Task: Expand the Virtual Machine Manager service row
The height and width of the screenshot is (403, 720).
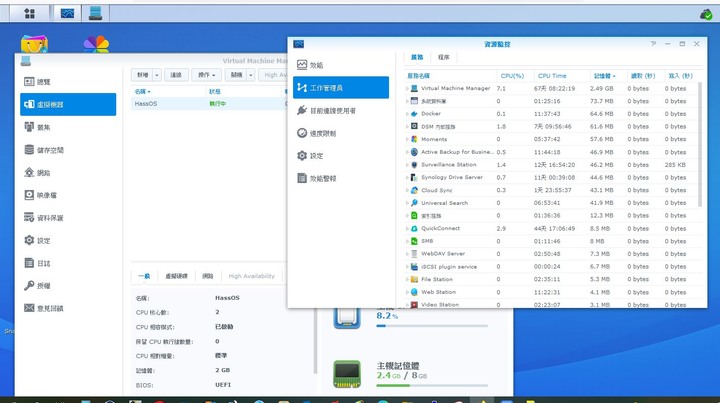Action: (407, 88)
